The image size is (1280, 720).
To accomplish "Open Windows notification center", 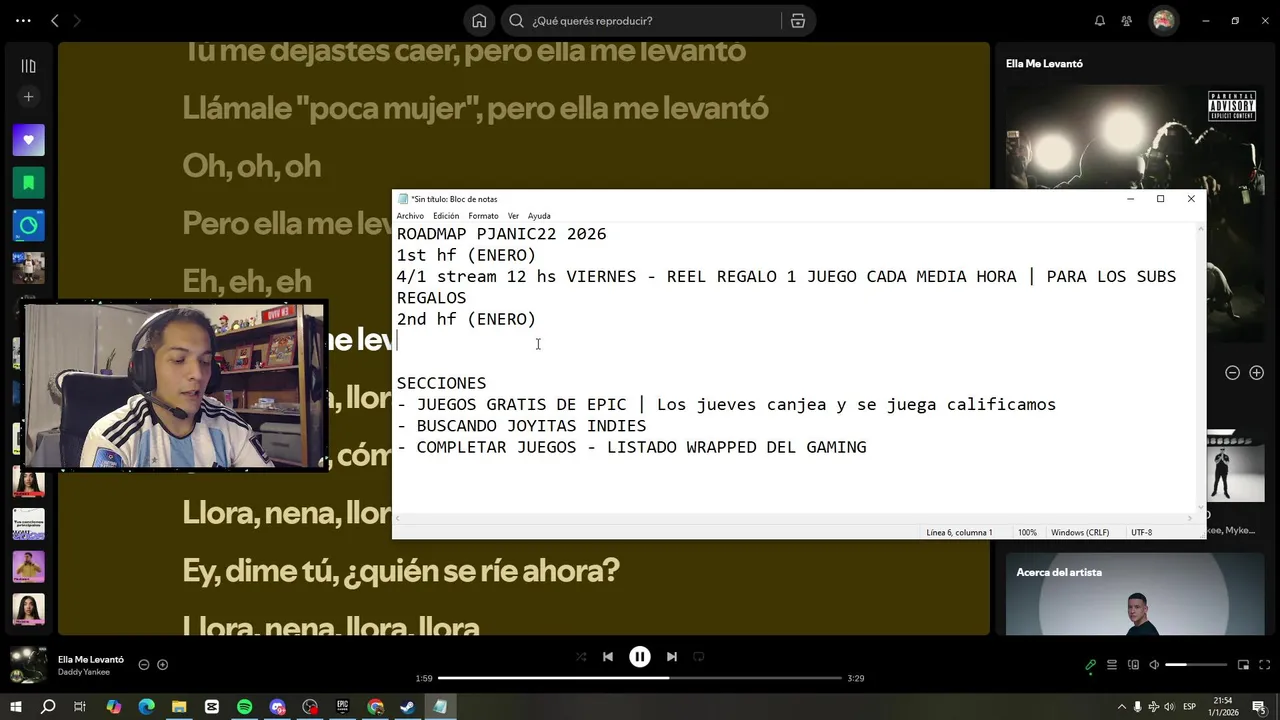I will tap(1259, 707).
